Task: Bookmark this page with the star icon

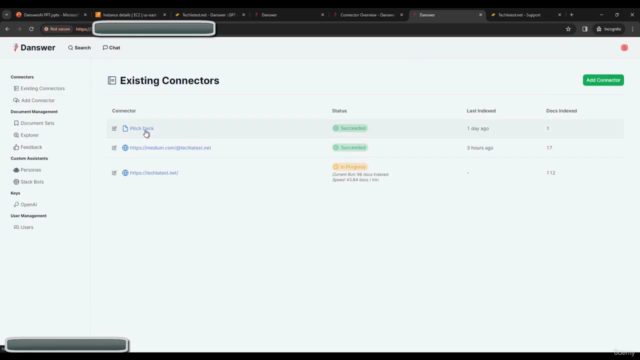Action: click(568, 29)
